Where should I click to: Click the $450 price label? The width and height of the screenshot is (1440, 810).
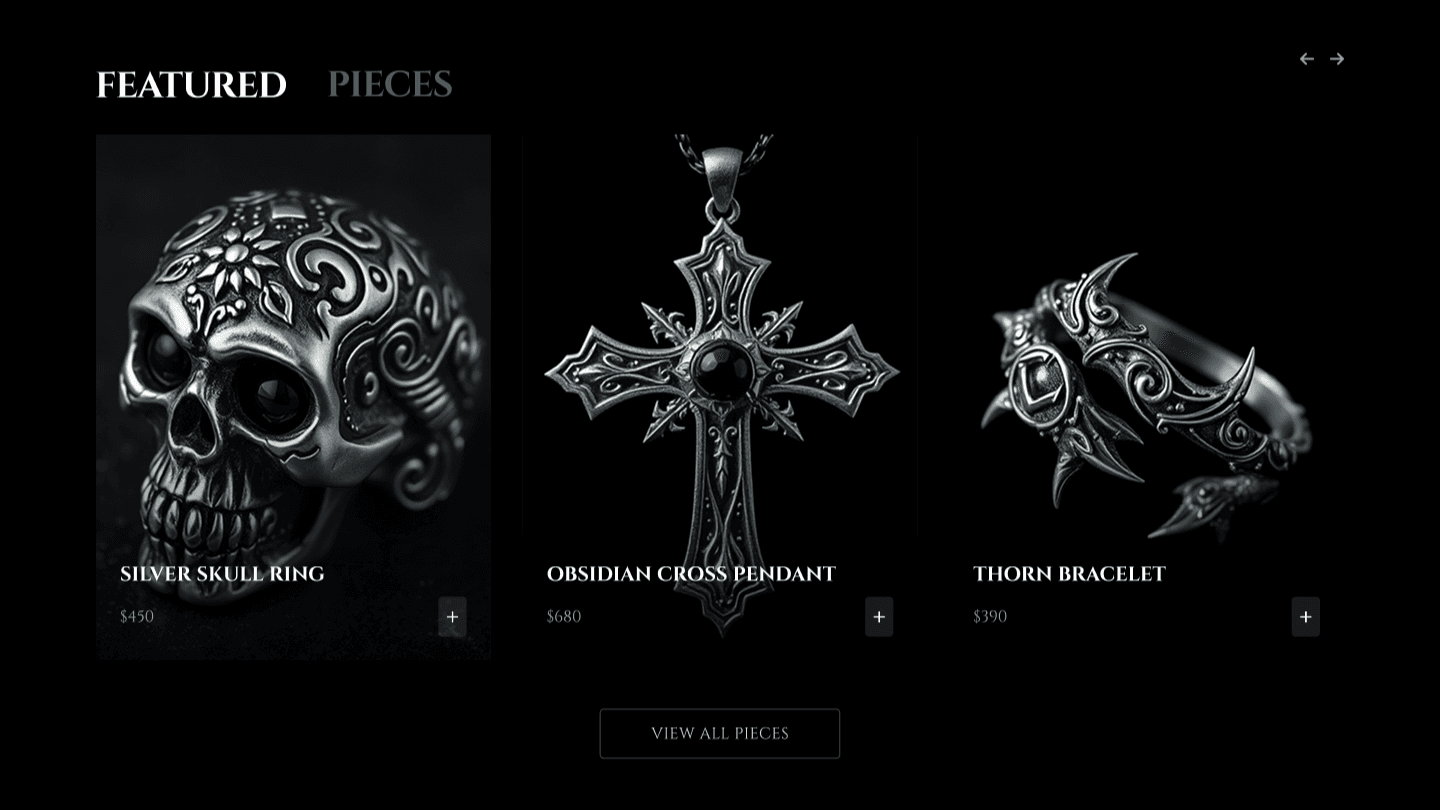(x=137, y=616)
